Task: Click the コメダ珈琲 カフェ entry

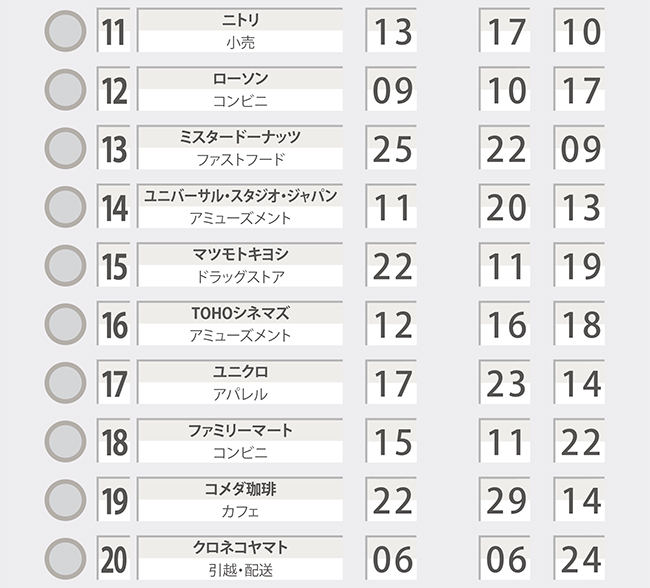Action: [240, 499]
